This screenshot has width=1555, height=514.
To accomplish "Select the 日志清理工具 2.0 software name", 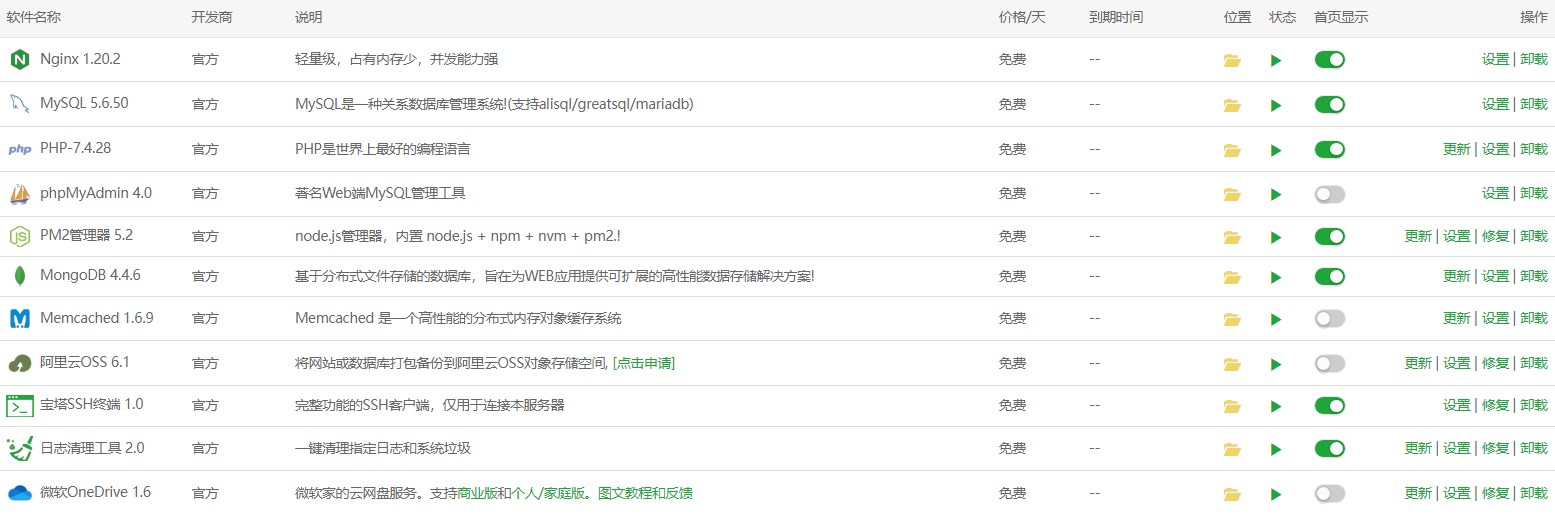I will pos(92,448).
